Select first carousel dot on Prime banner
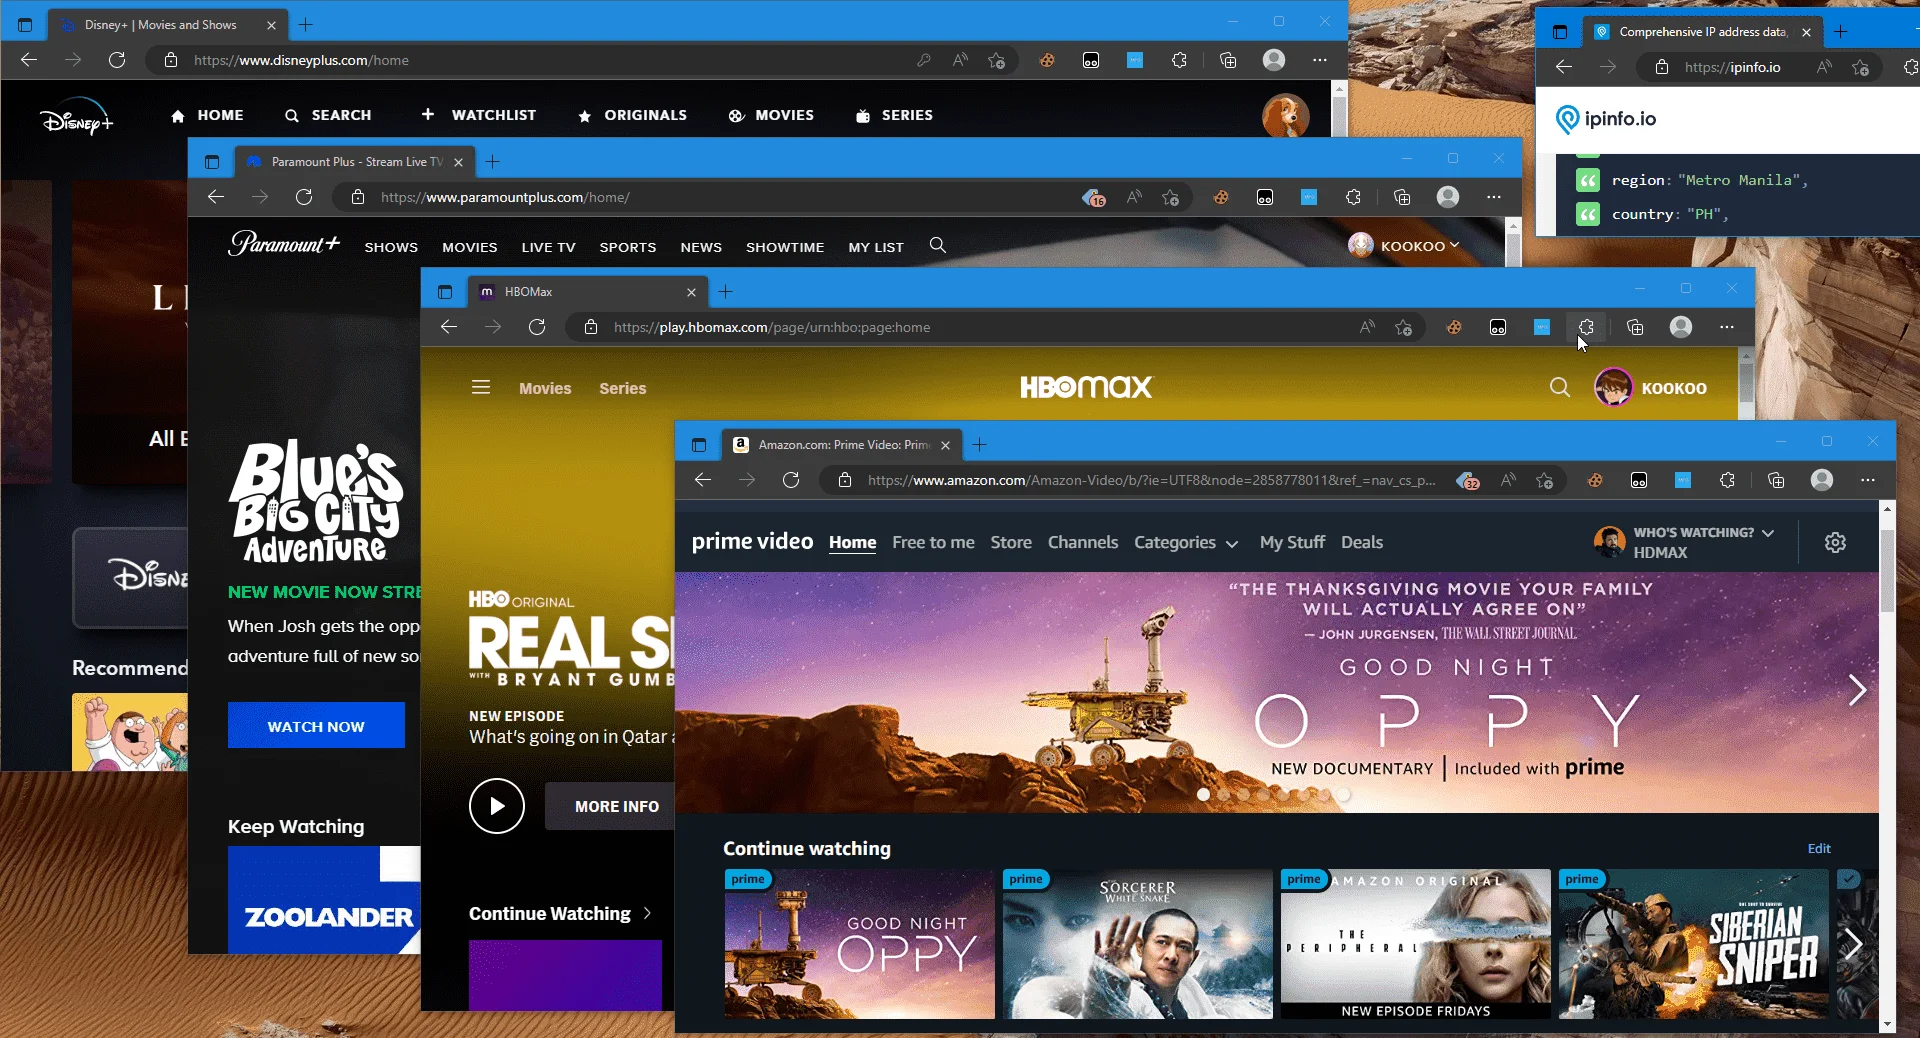 tap(1203, 795)
